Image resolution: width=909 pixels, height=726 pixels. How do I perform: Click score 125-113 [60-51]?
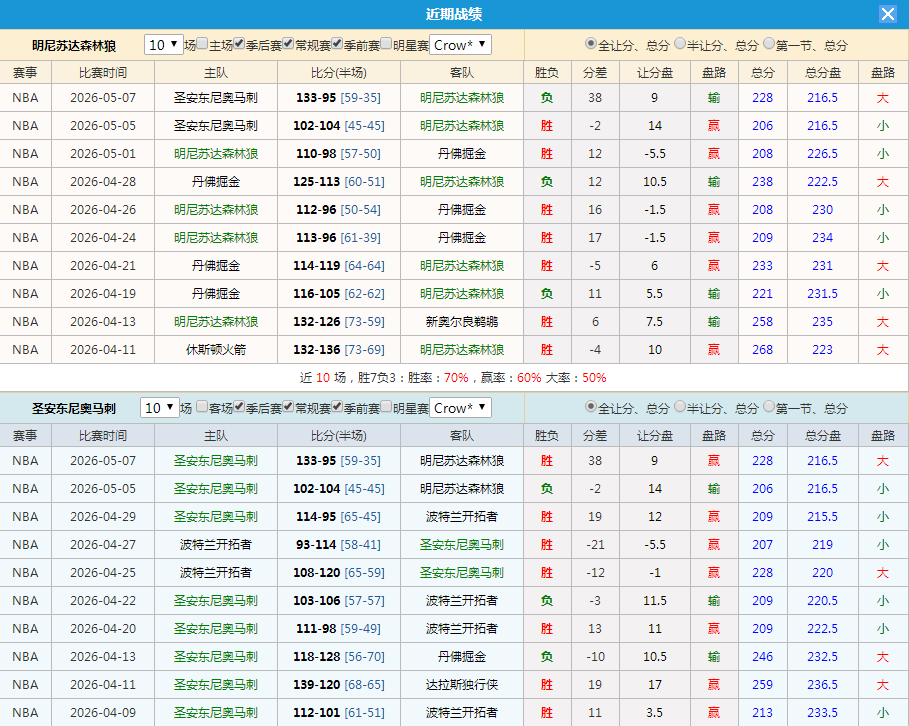tap(339, 182)
